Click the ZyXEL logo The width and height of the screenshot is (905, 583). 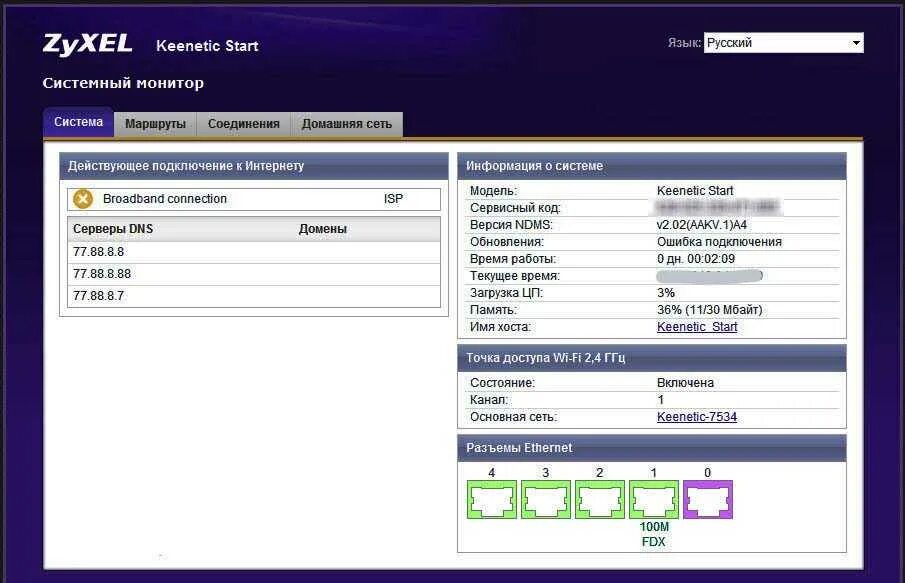tap(87, 44)
